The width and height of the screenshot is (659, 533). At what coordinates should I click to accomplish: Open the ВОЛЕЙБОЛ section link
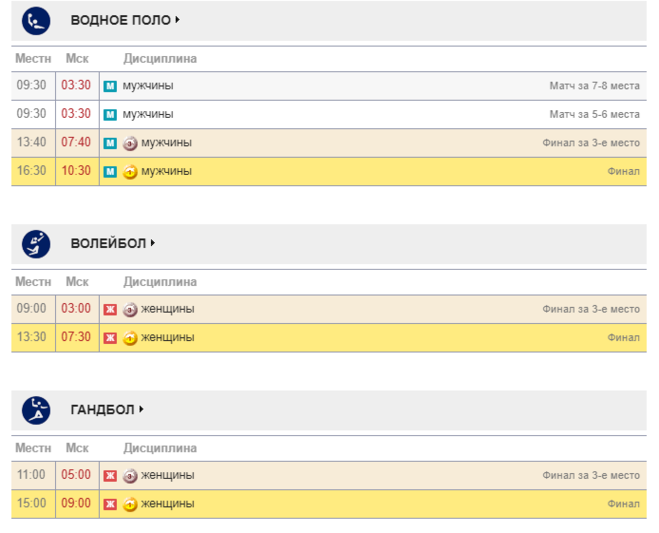pos(108,243)
